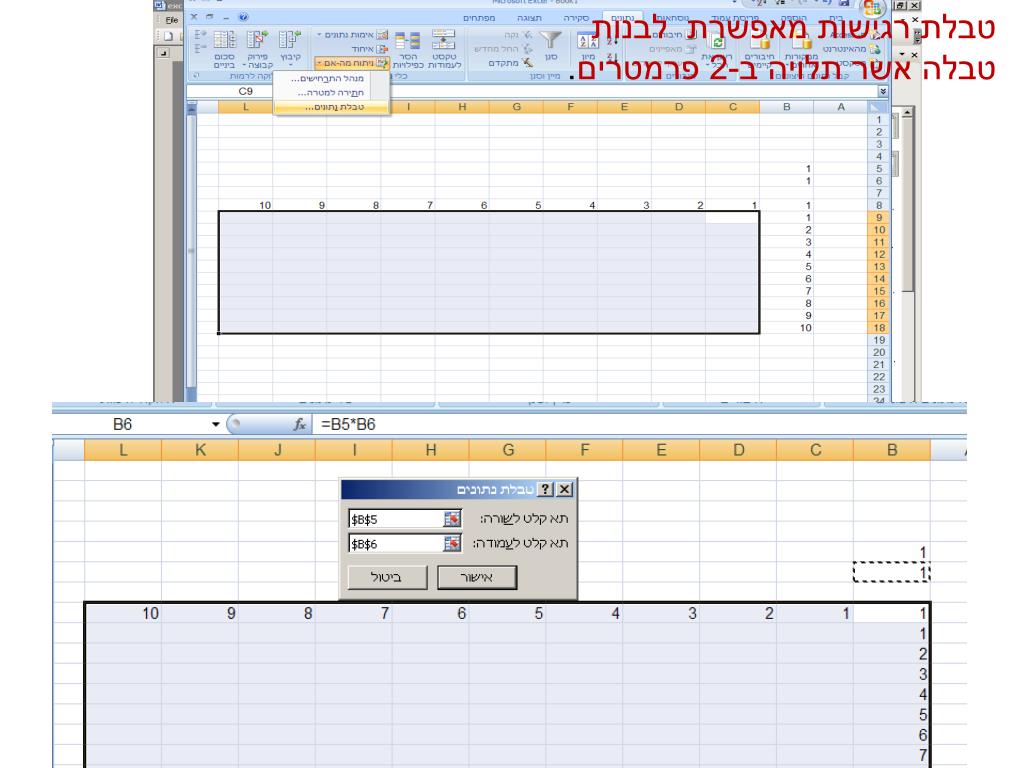The image size is (1024, 768).
Task: Click the fx Insert Function icon
Action: click(x=300, y=424)
